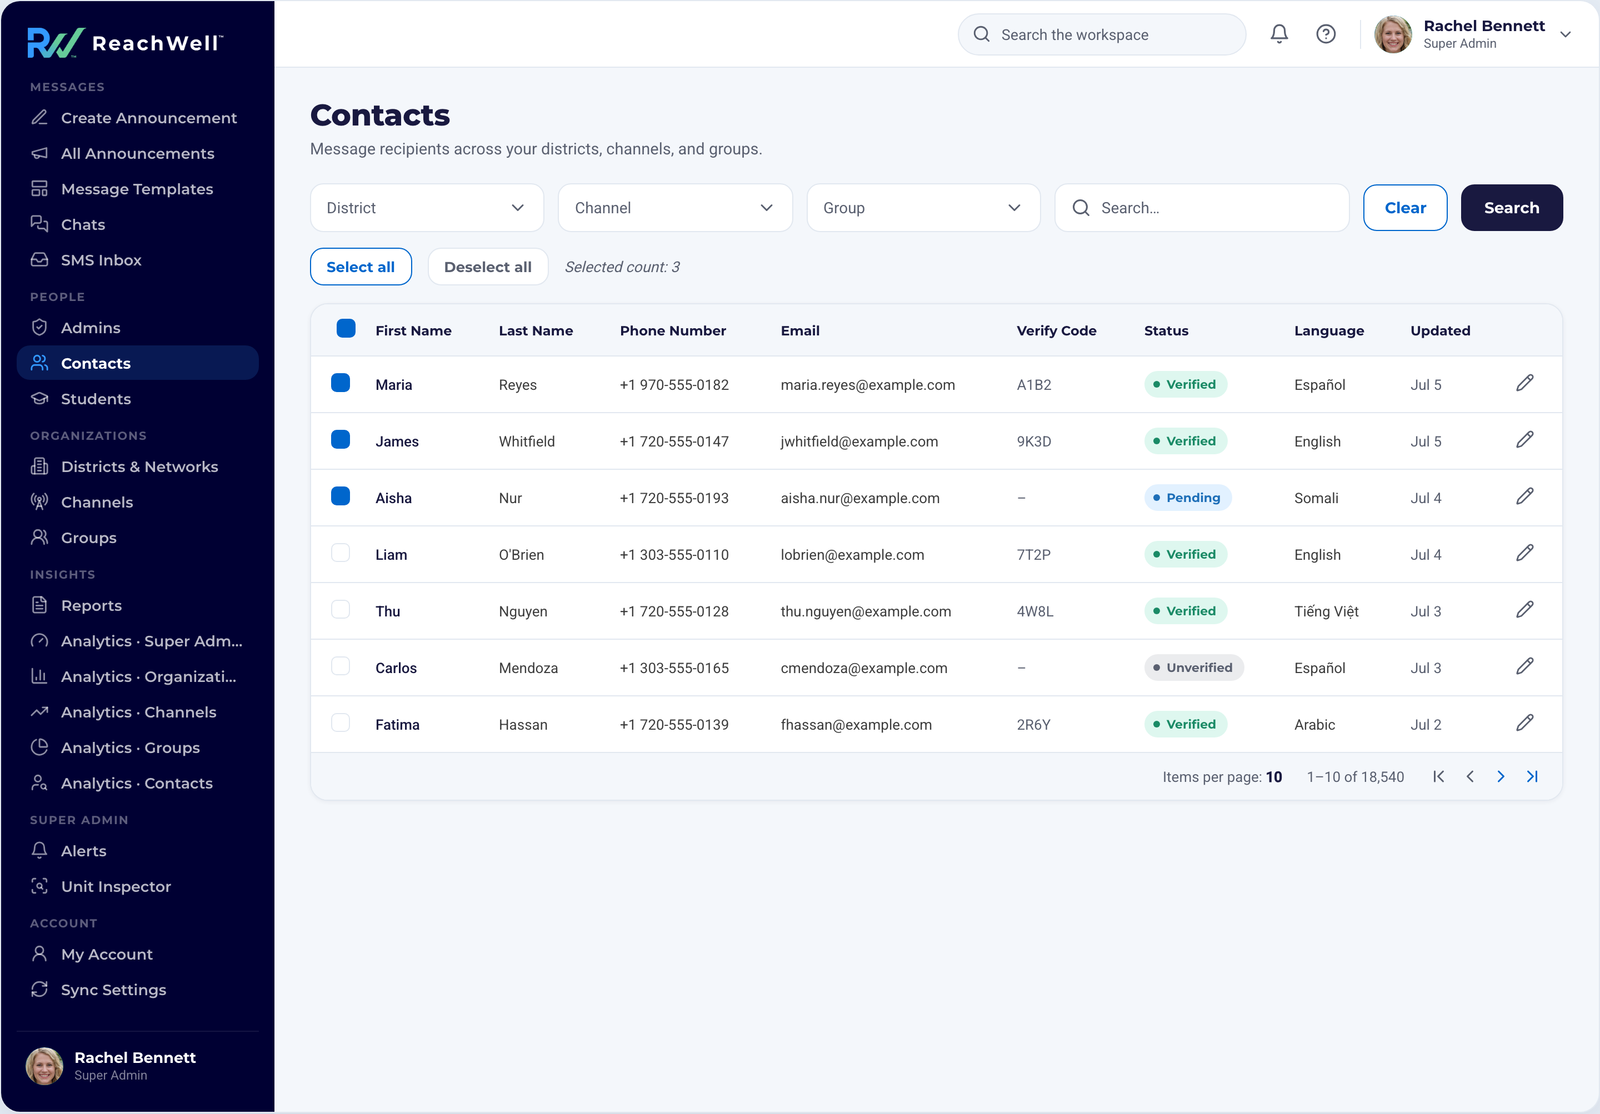Edit Thu Nguyen via pencil icon
1600x1114 pixels.
[x=1525, y=610]
